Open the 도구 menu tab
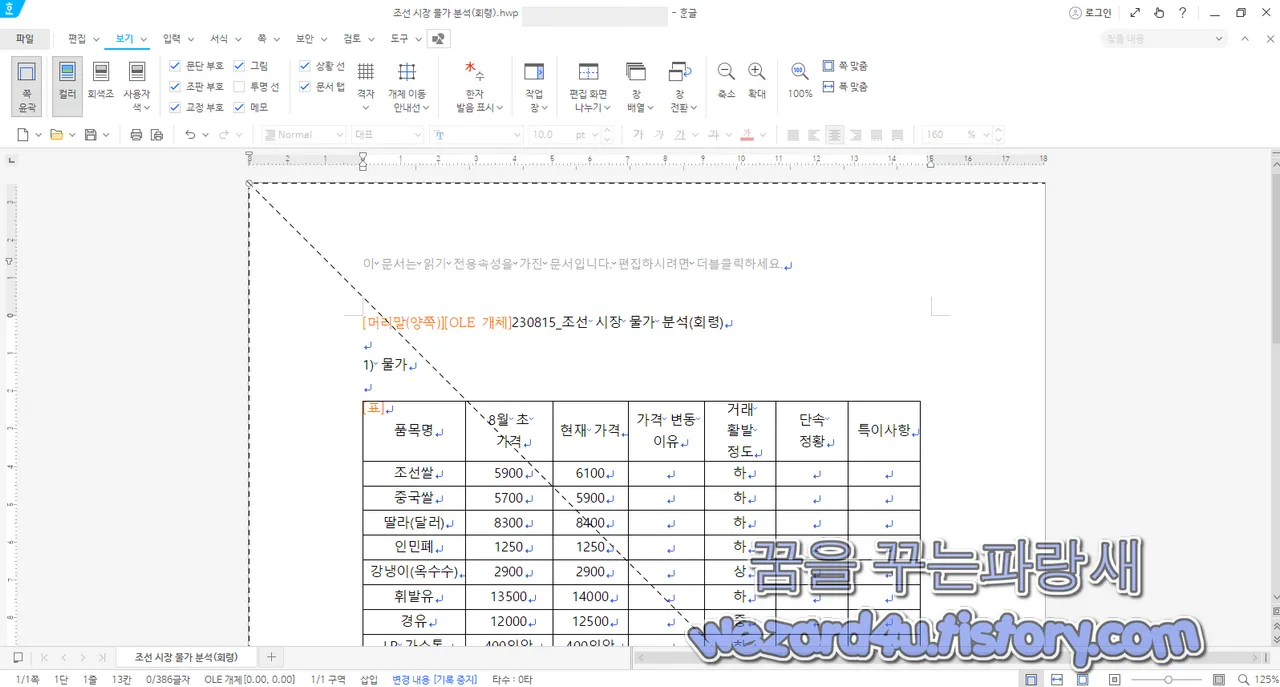This screenshot has width=1280, height=687. pos(399,39)
